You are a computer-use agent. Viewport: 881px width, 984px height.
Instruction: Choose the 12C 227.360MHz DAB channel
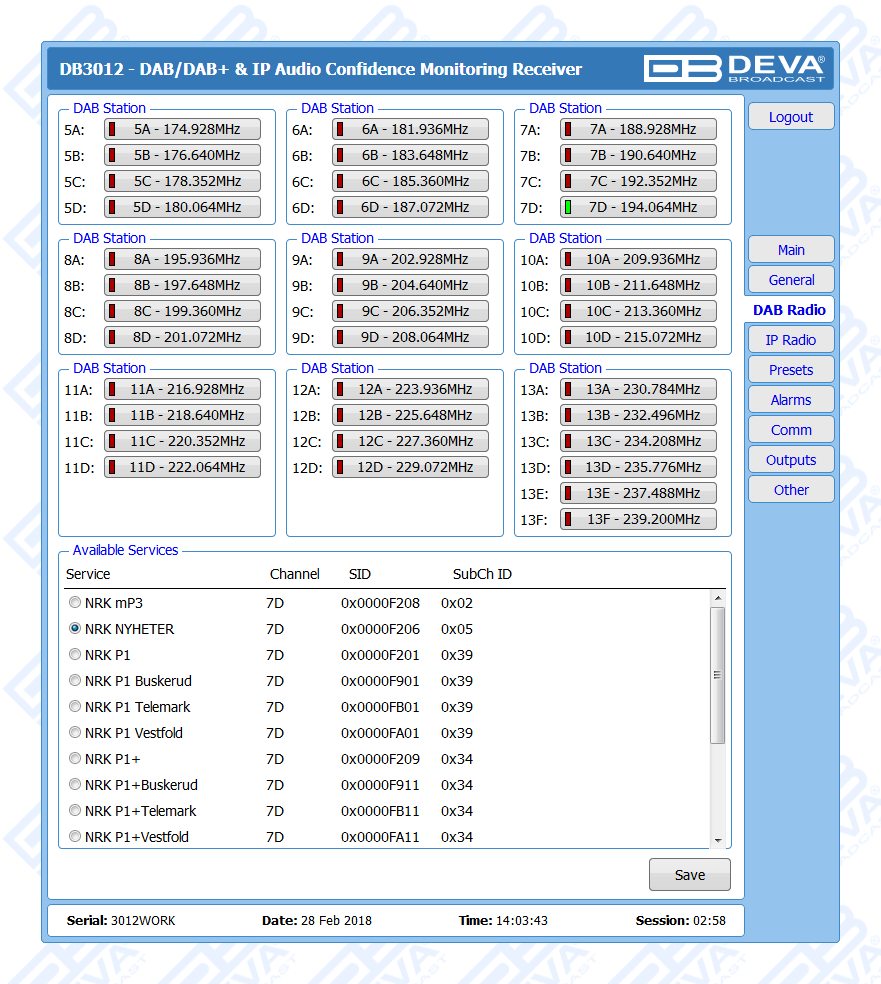point(410,442)
